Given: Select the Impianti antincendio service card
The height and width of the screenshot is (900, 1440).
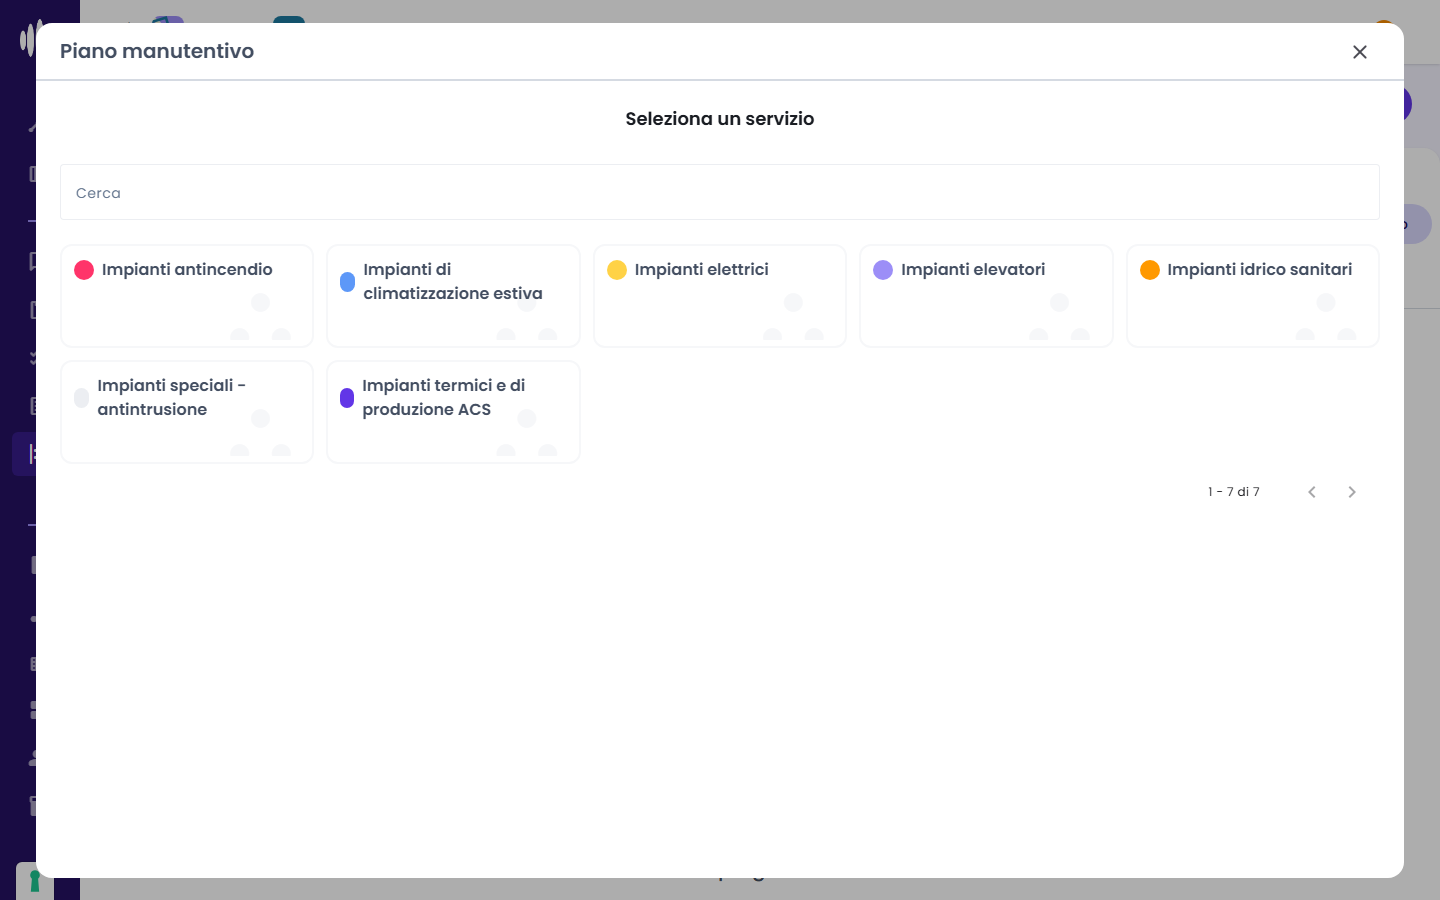Looking at the screenshot, I should (187, 296).
